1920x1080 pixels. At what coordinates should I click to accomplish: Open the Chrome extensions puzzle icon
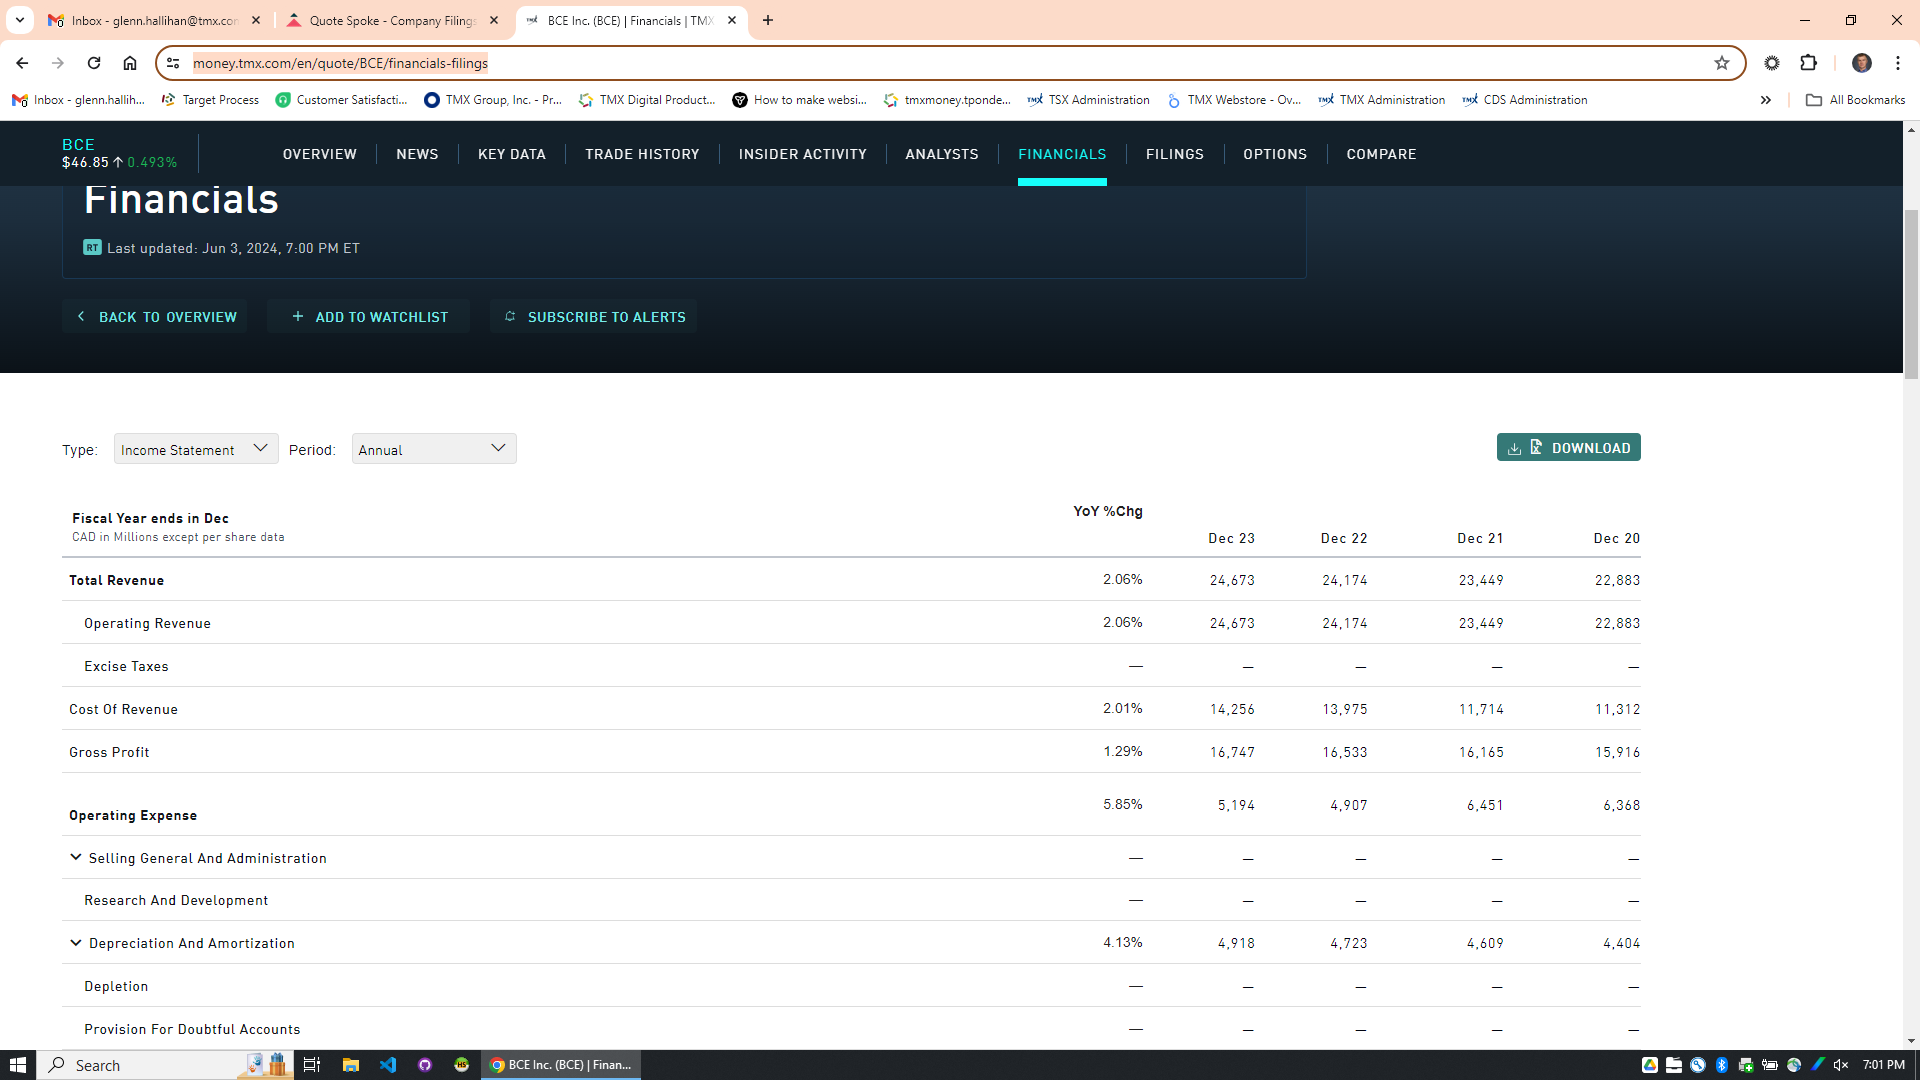1808,63
